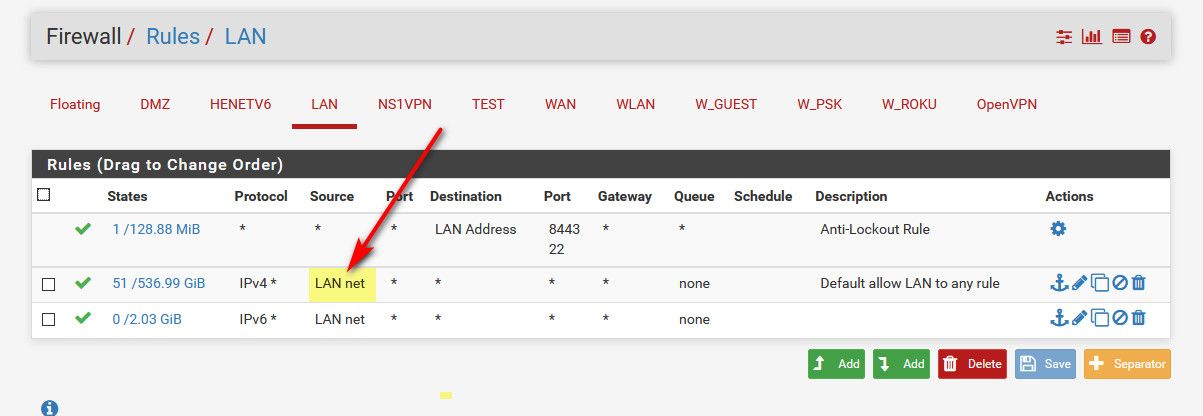Open Anti-Lockout Rule settings gear
Screen dimensions: 1203x416
click(x=1058, y=229)
